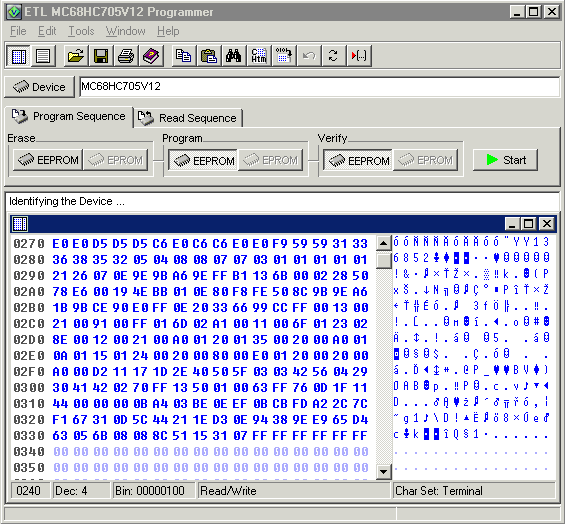The image size is (565, 524).
Task: Click the red arrow bracket icon
Action: pos(359,56)
